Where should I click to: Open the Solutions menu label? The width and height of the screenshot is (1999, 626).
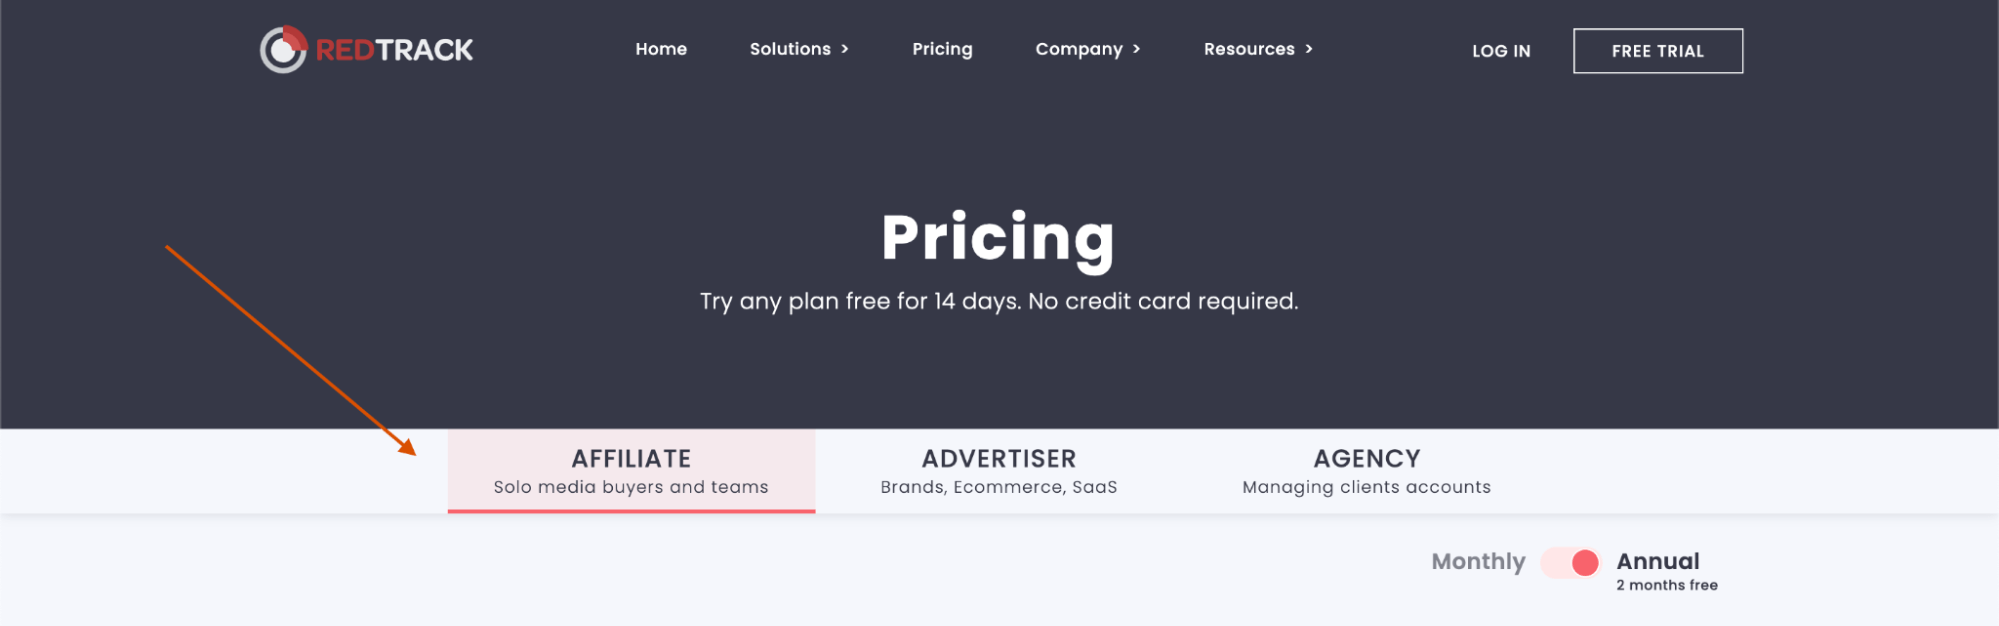(x=790, y=49)
